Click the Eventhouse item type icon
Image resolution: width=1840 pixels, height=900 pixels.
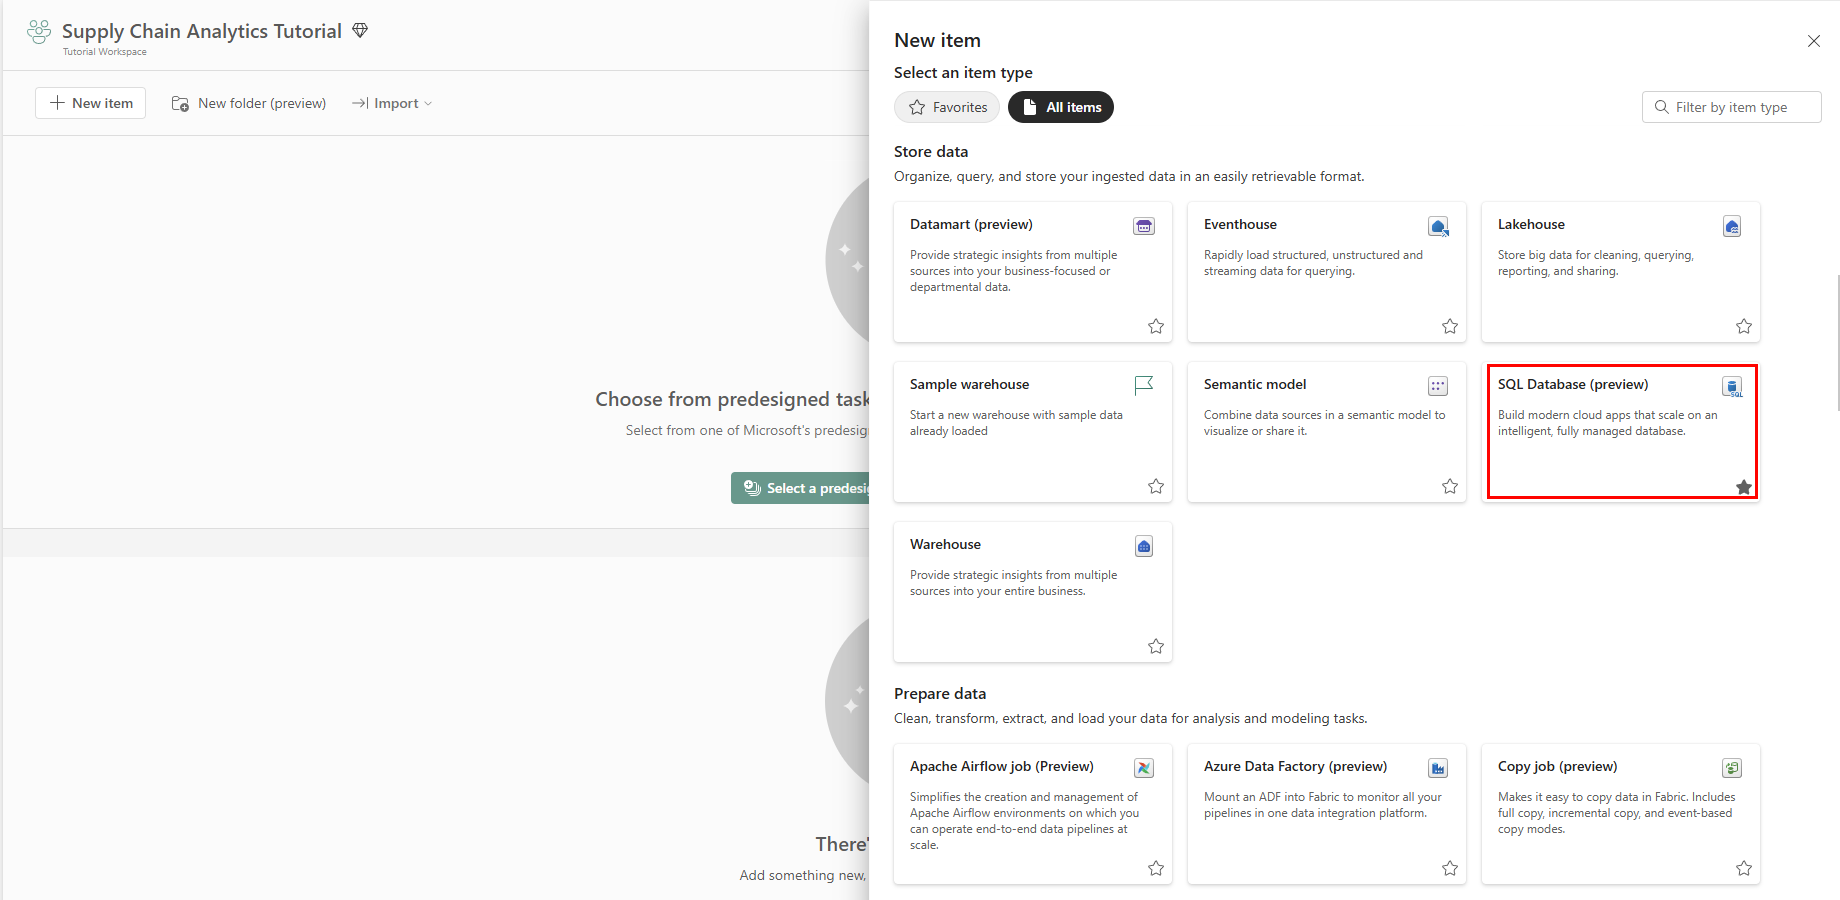pyautogui.click(x=1438, y=226)
